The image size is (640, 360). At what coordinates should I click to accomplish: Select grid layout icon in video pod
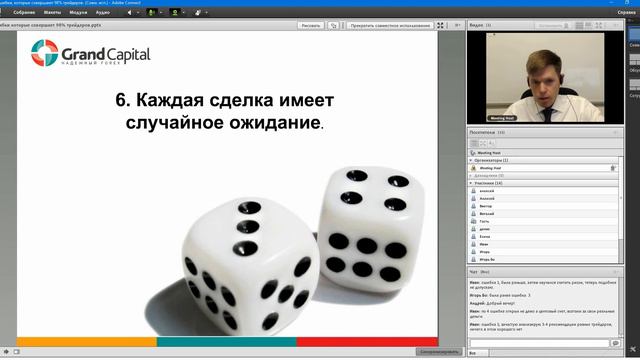point(579,25)
